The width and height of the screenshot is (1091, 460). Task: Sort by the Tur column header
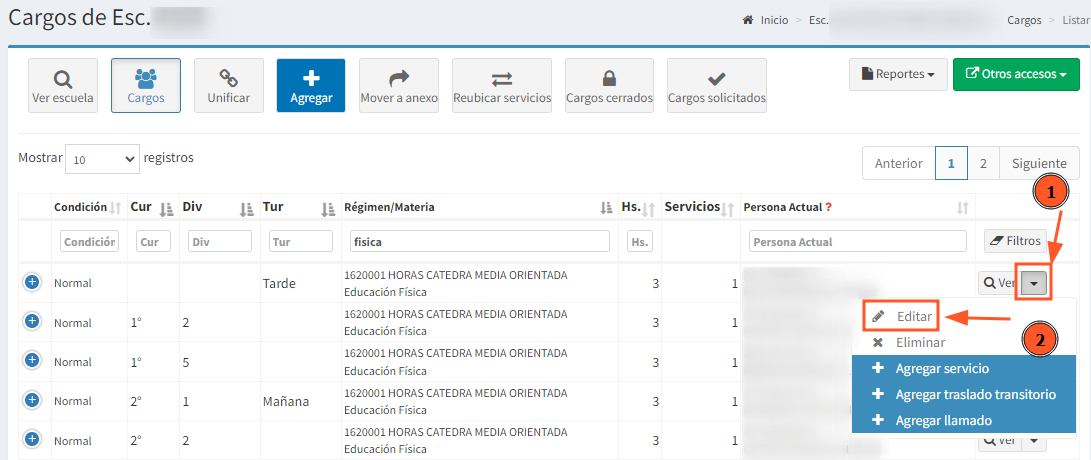(300, 207)
